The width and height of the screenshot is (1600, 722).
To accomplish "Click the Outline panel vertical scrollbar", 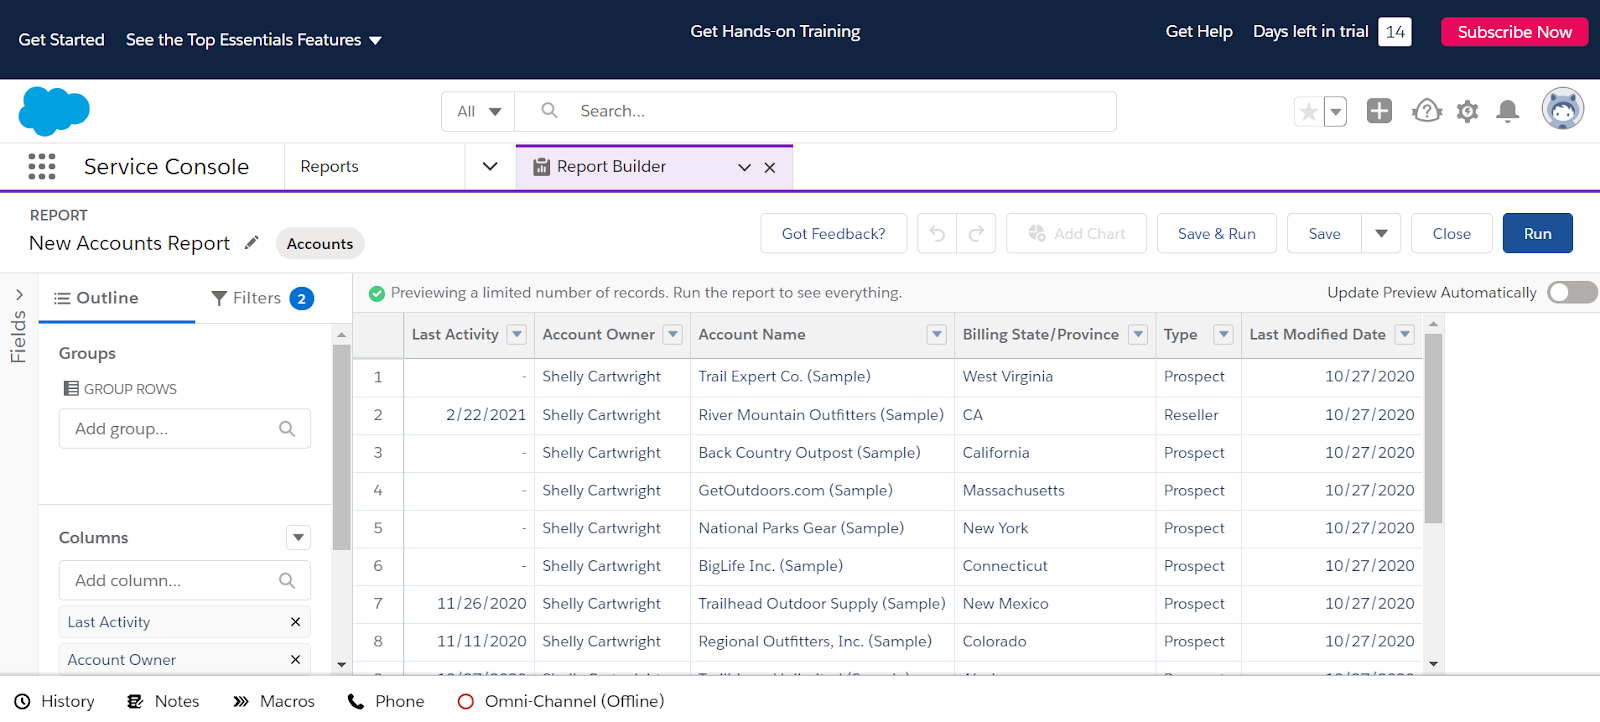I will [x=341, y=447].
